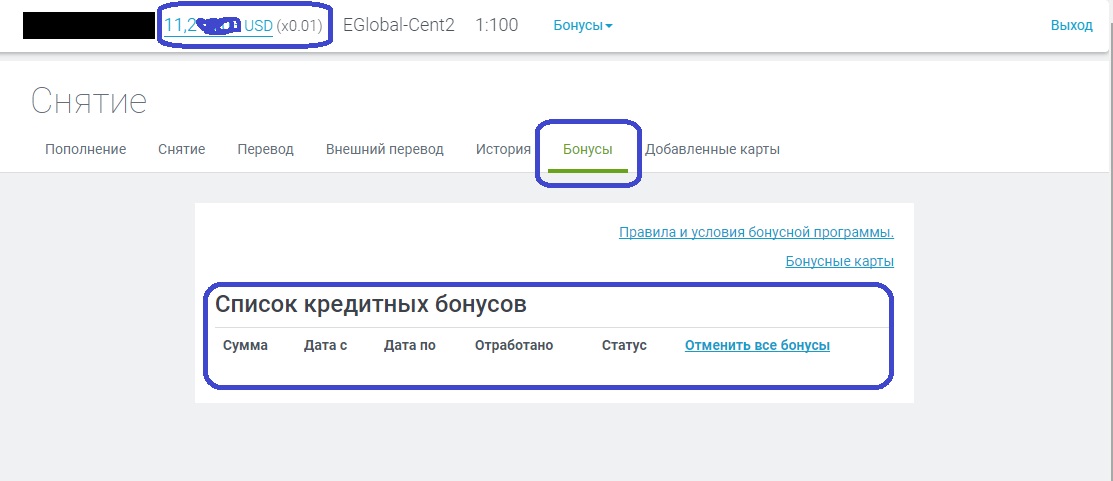Switch to the Перевод tab
Screen dimensions: 1113x481
[265, 149]
